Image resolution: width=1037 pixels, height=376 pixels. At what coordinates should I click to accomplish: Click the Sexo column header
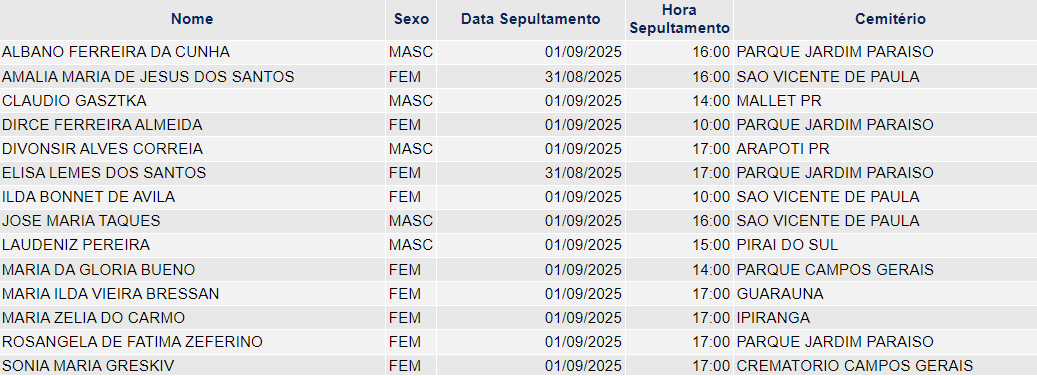pyautogui.click(x=411, y=19)
